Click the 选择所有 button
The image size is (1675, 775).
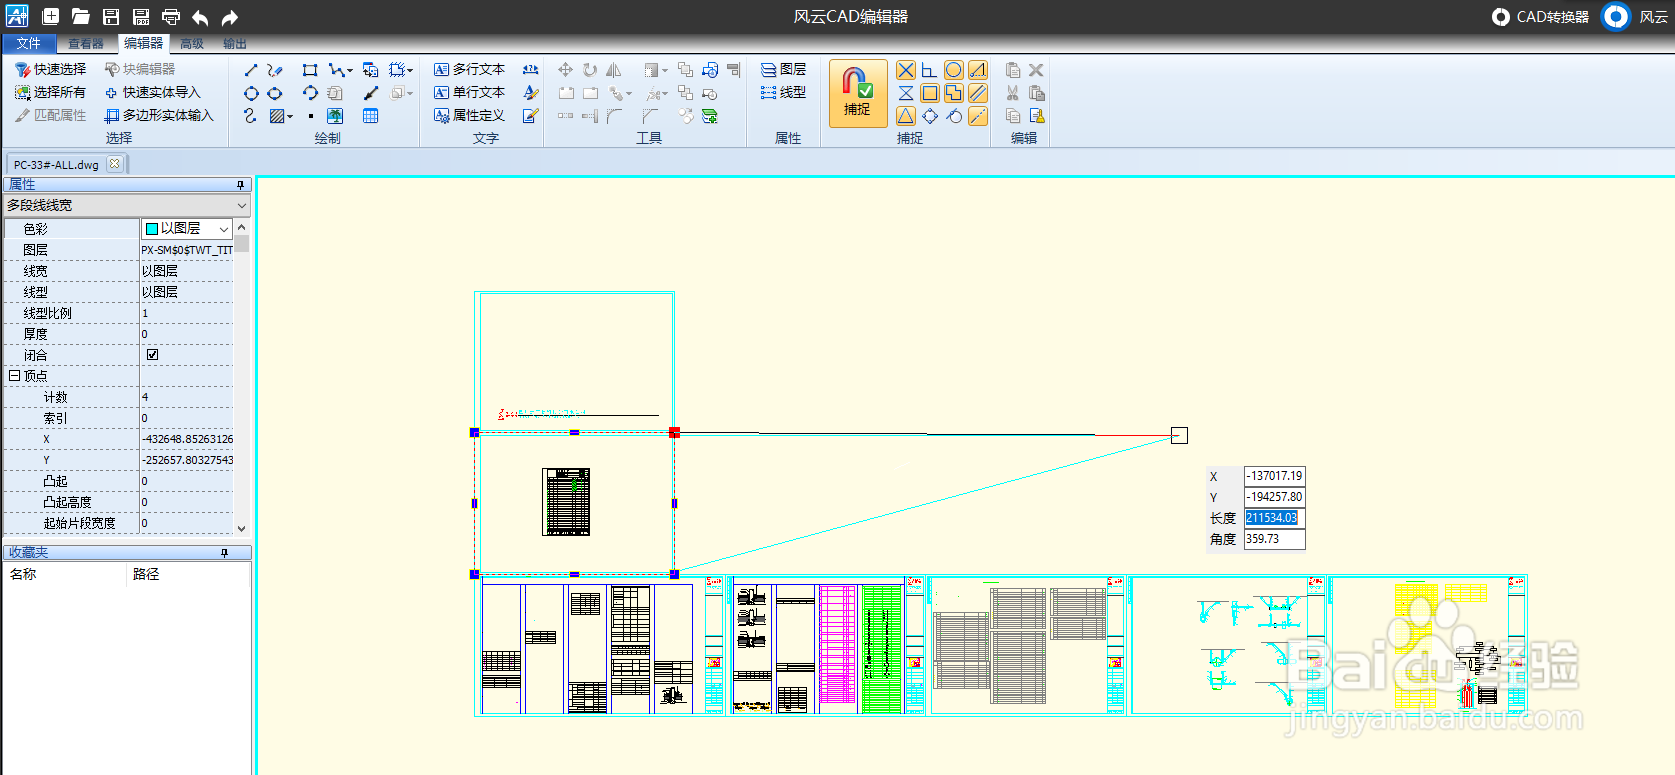coord(50,92)
